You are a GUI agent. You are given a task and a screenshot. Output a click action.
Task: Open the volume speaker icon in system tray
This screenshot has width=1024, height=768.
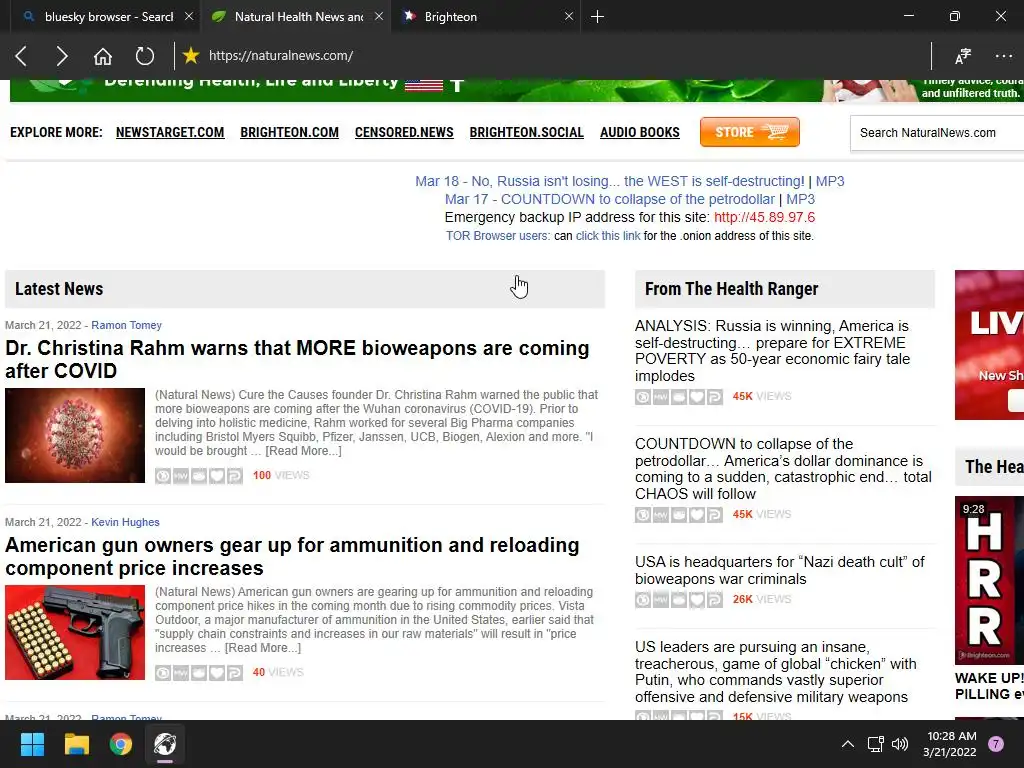[900, 744]
